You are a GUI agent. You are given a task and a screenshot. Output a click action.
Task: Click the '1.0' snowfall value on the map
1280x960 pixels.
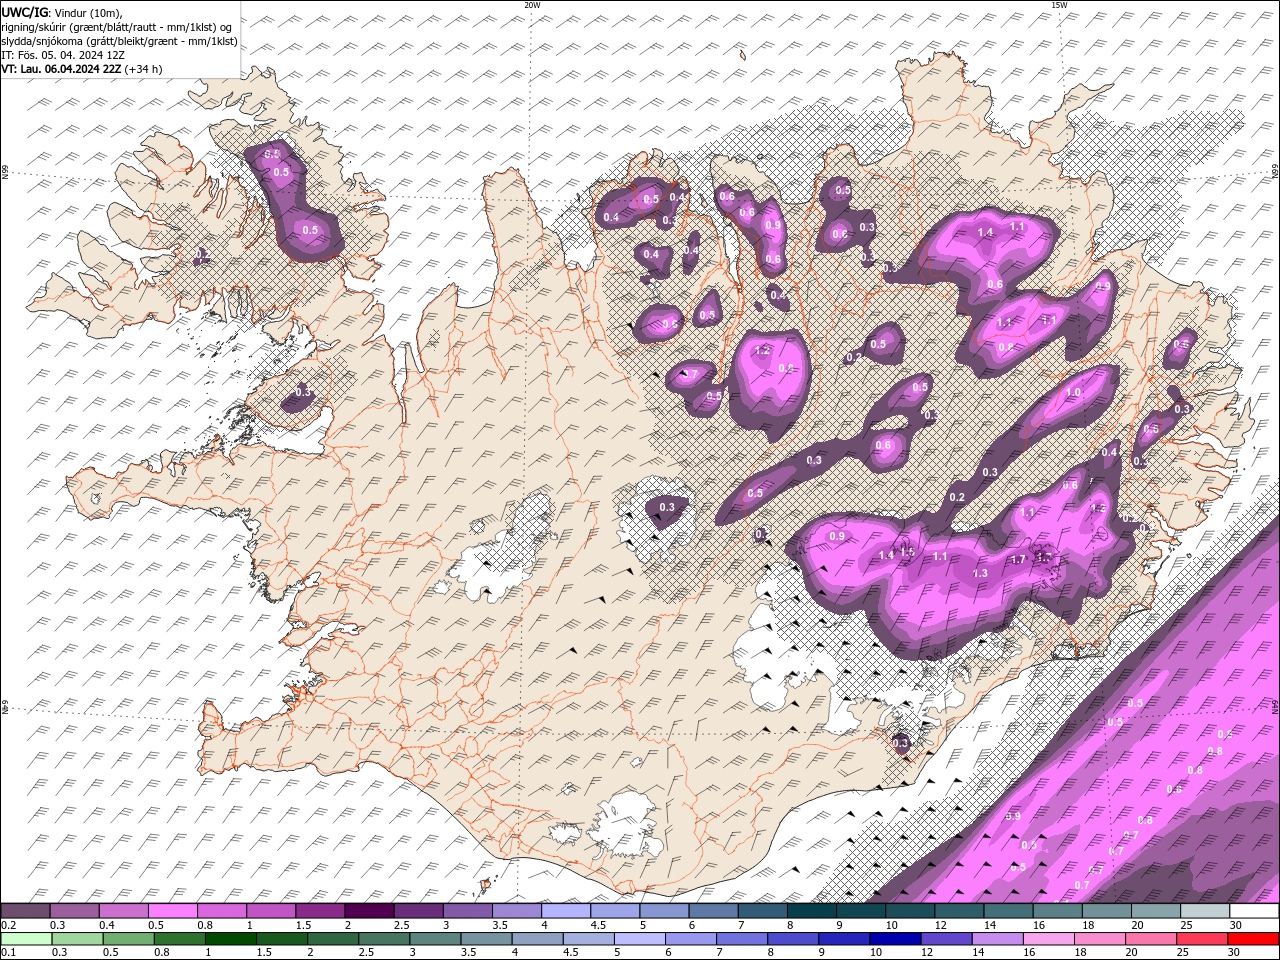(1074, 393)
